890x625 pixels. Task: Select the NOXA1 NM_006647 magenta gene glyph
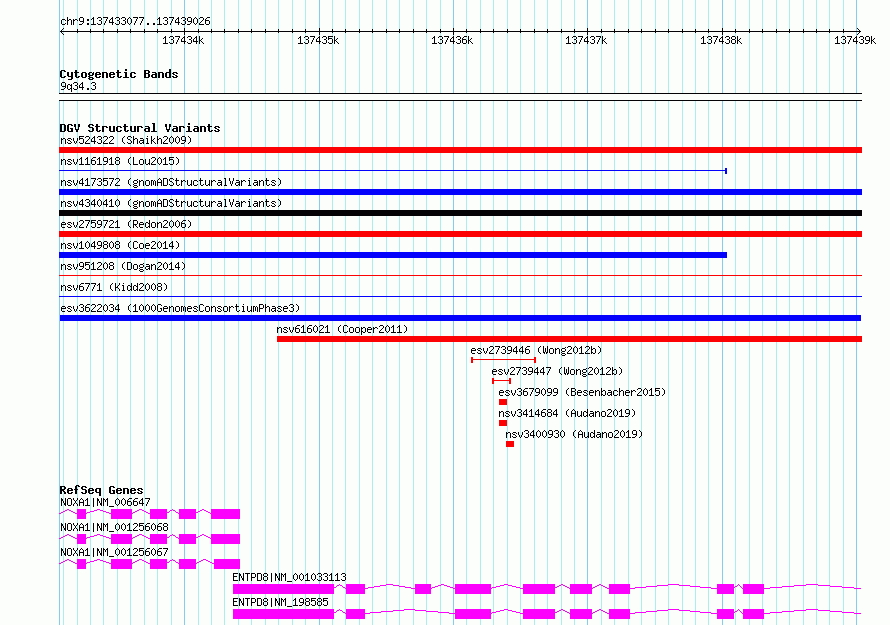150,514
